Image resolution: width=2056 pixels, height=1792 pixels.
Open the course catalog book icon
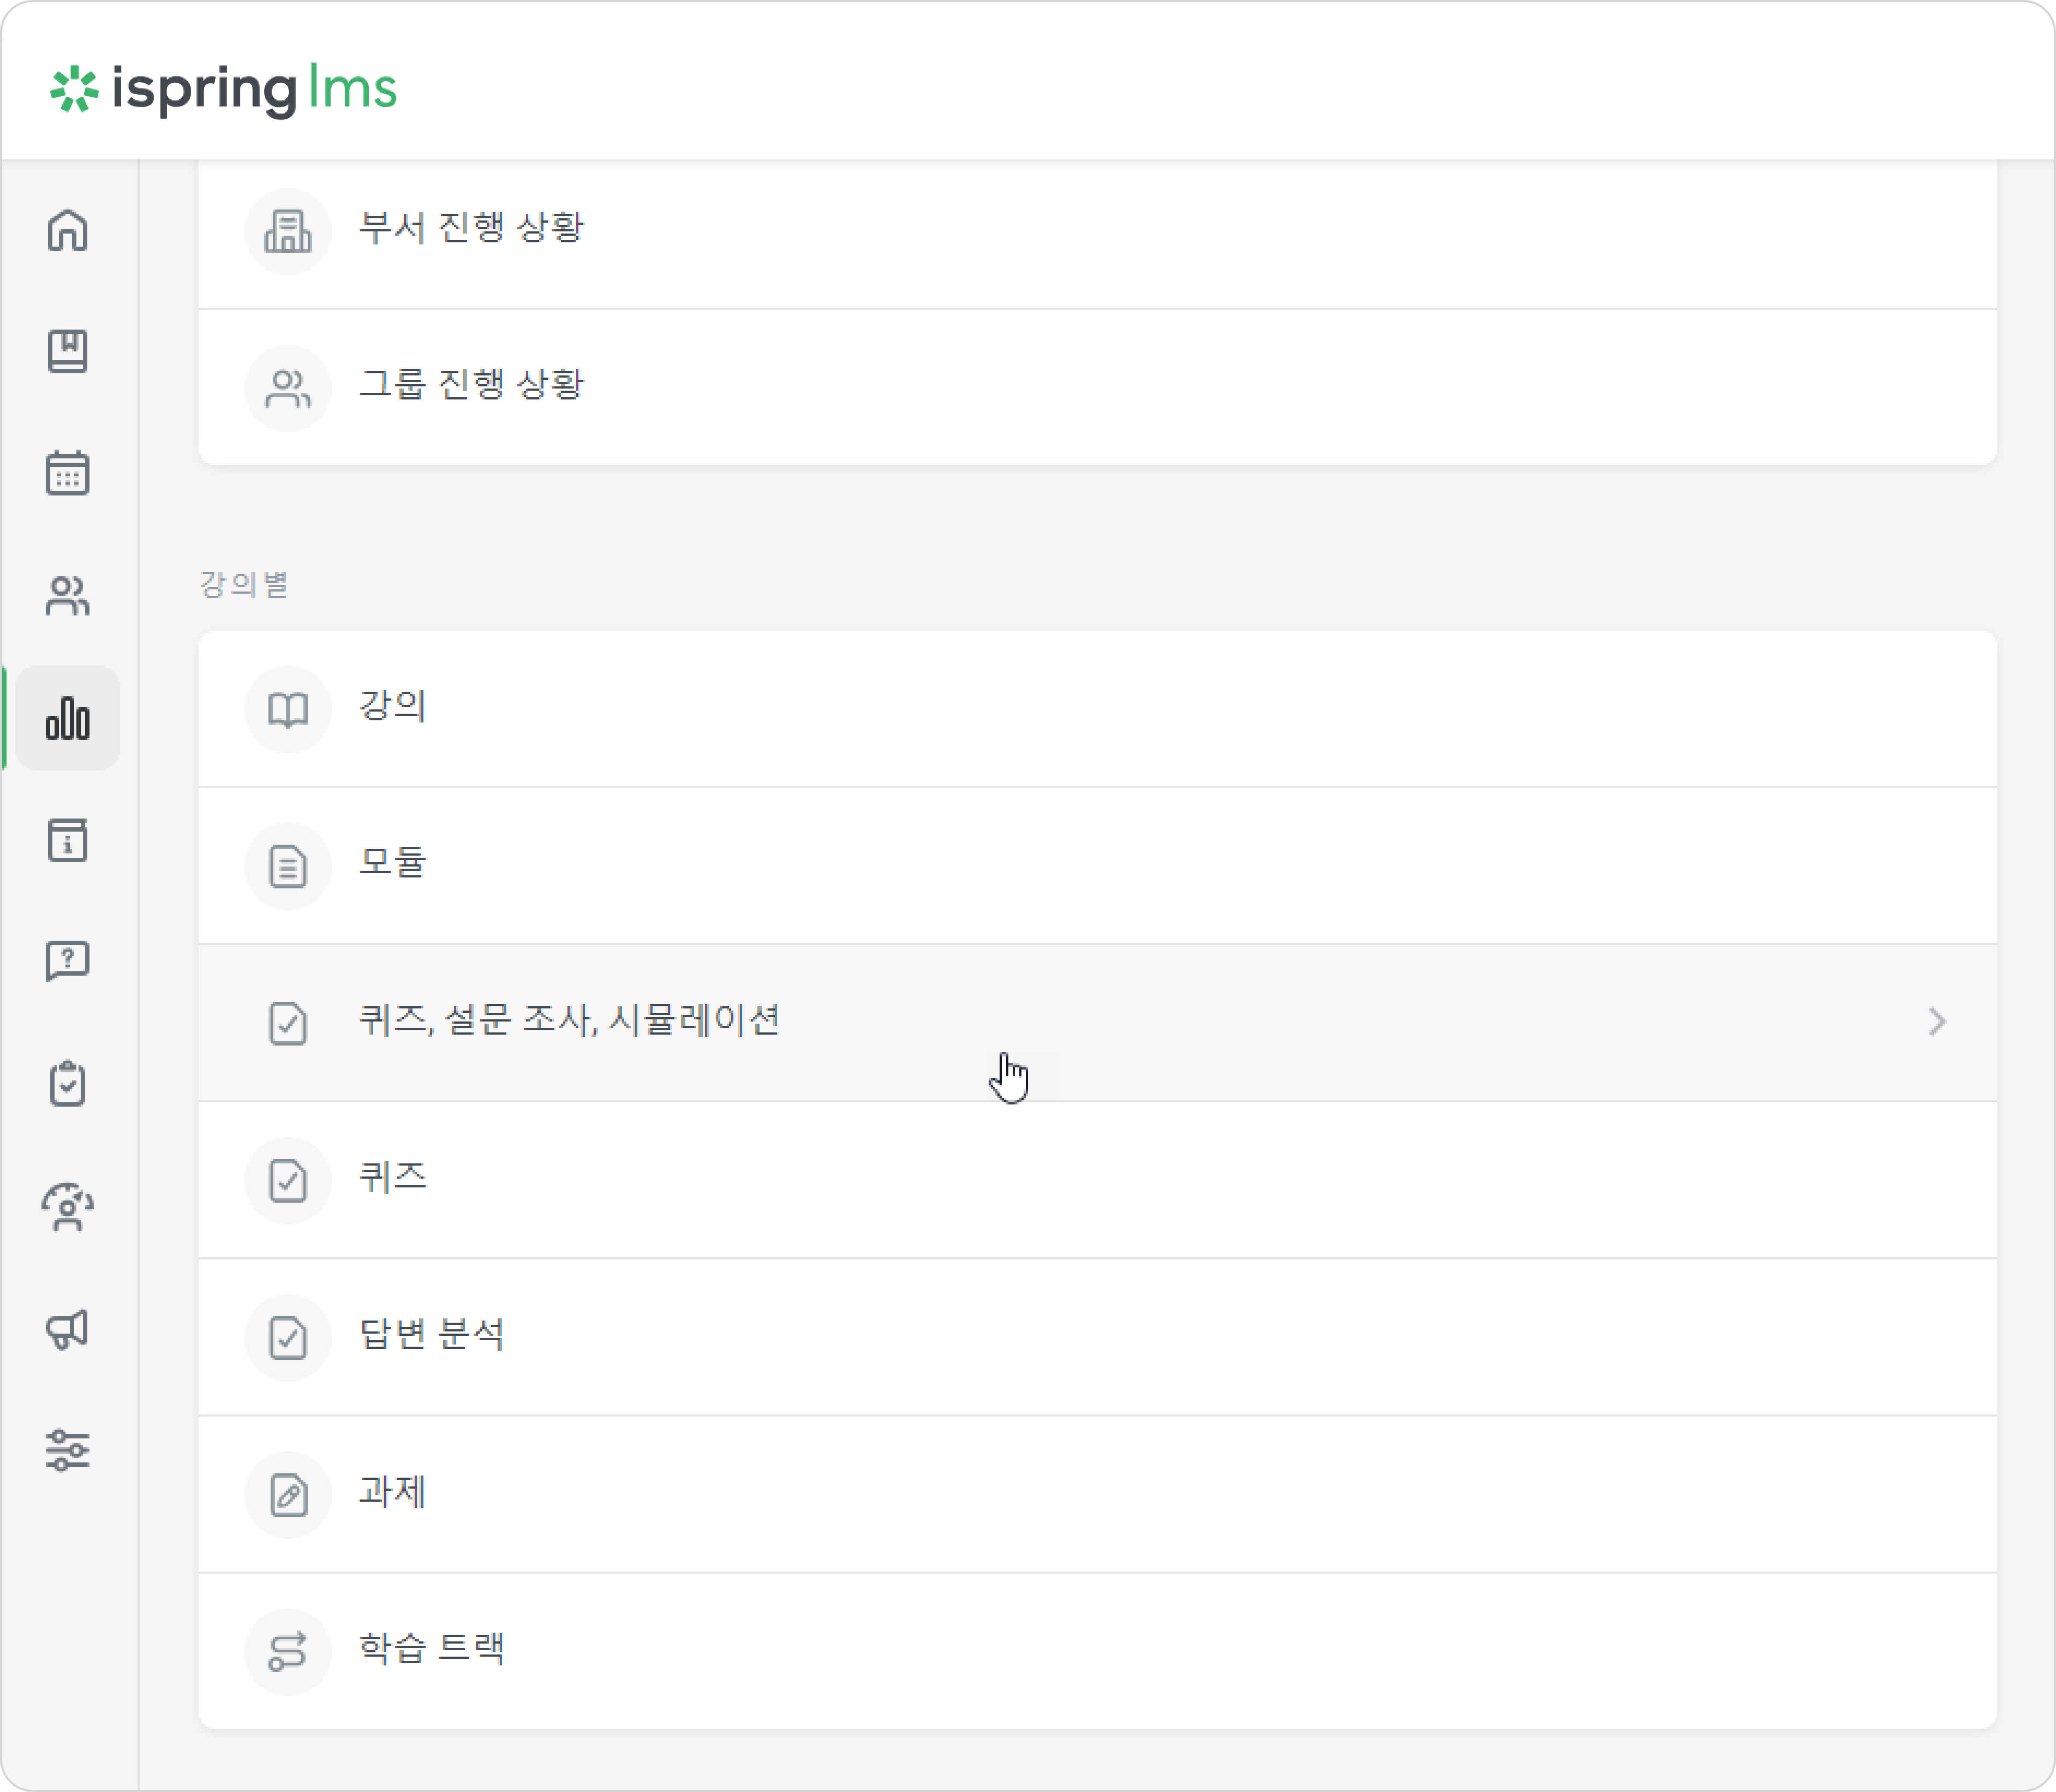(x=68, y=351)
